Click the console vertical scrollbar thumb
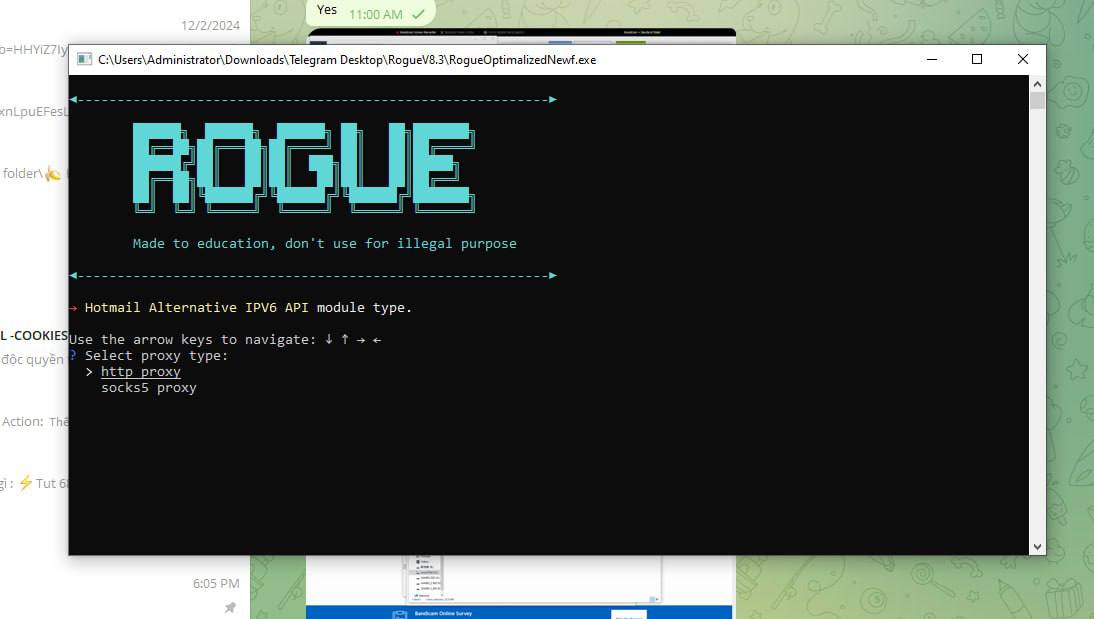Image resolution: width=1094 pixels, height=619 pixels. (1037, 101)
